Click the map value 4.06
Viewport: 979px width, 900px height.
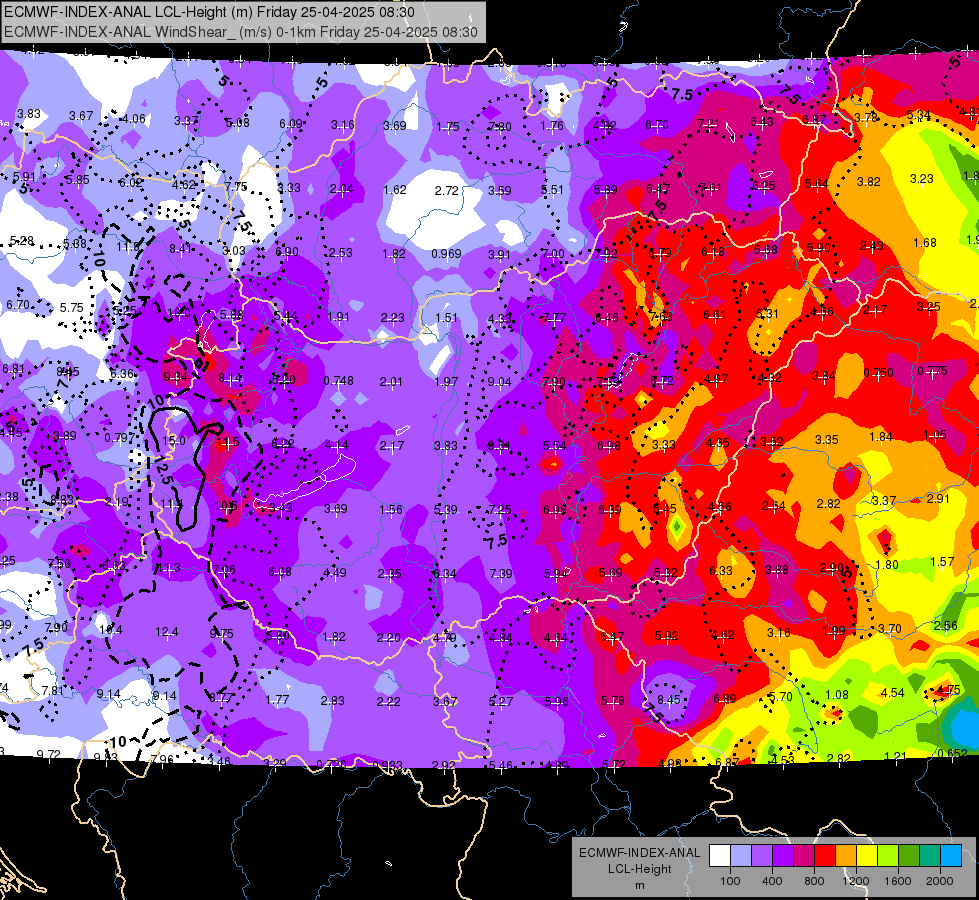point(134,119)
